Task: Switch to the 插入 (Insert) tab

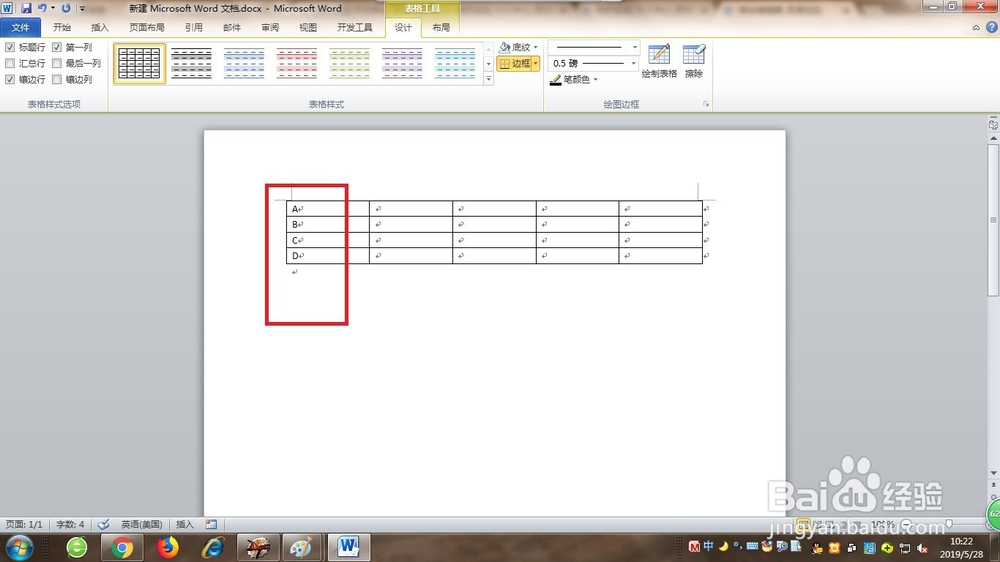Action: [x=100, y=27]
